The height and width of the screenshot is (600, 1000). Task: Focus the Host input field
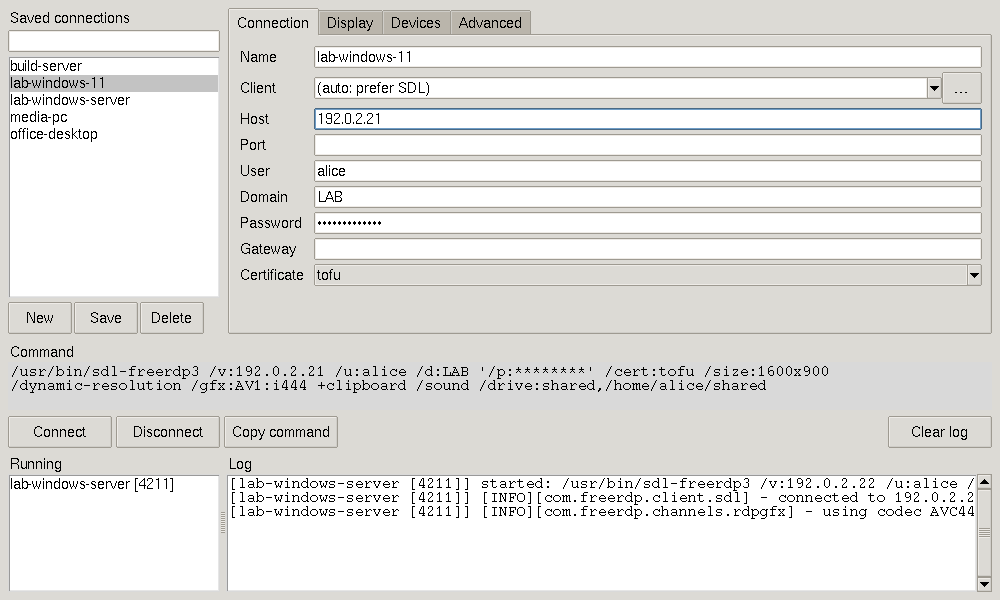coord(647,119)
